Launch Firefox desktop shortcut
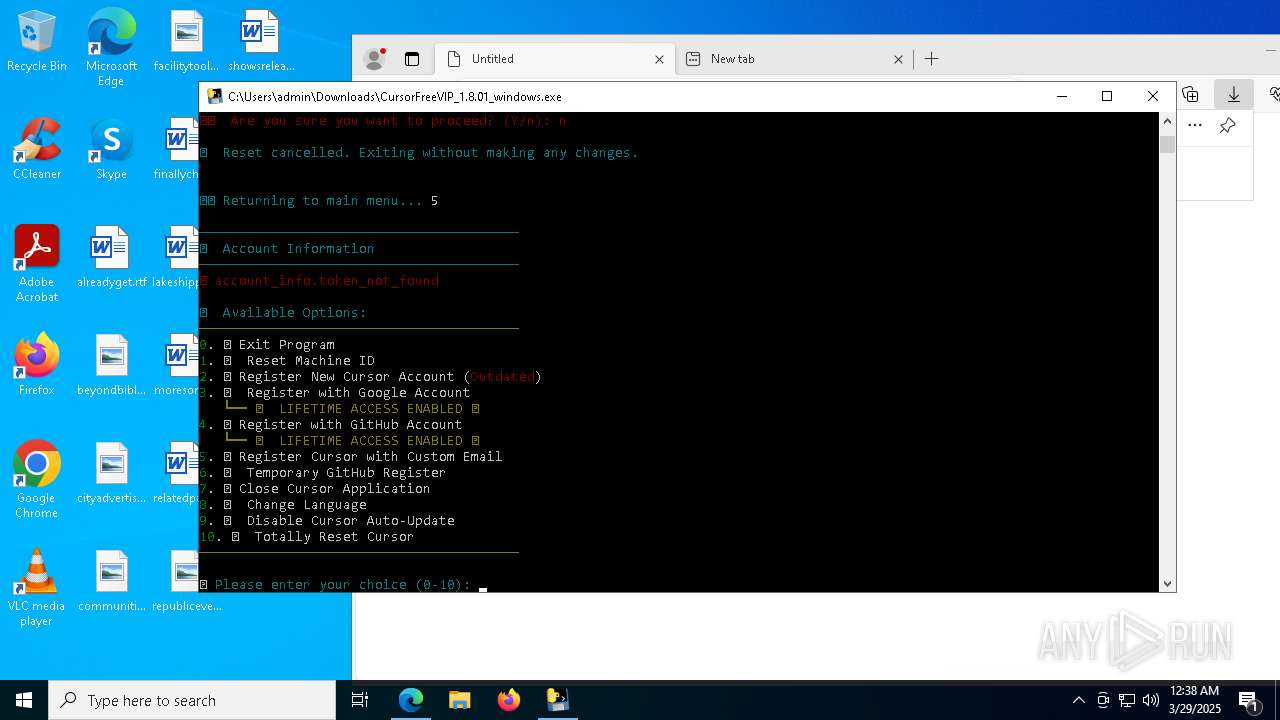 coord(36,365)
